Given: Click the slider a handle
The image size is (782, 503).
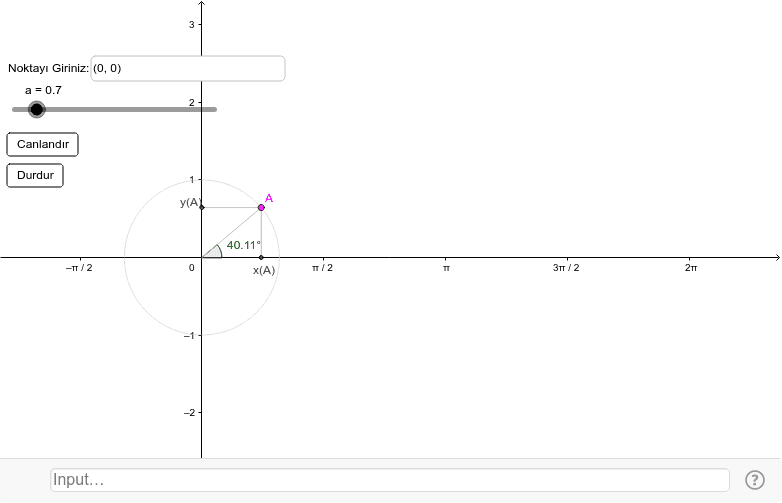Looking at the screenshot, I should pos(36,109).
